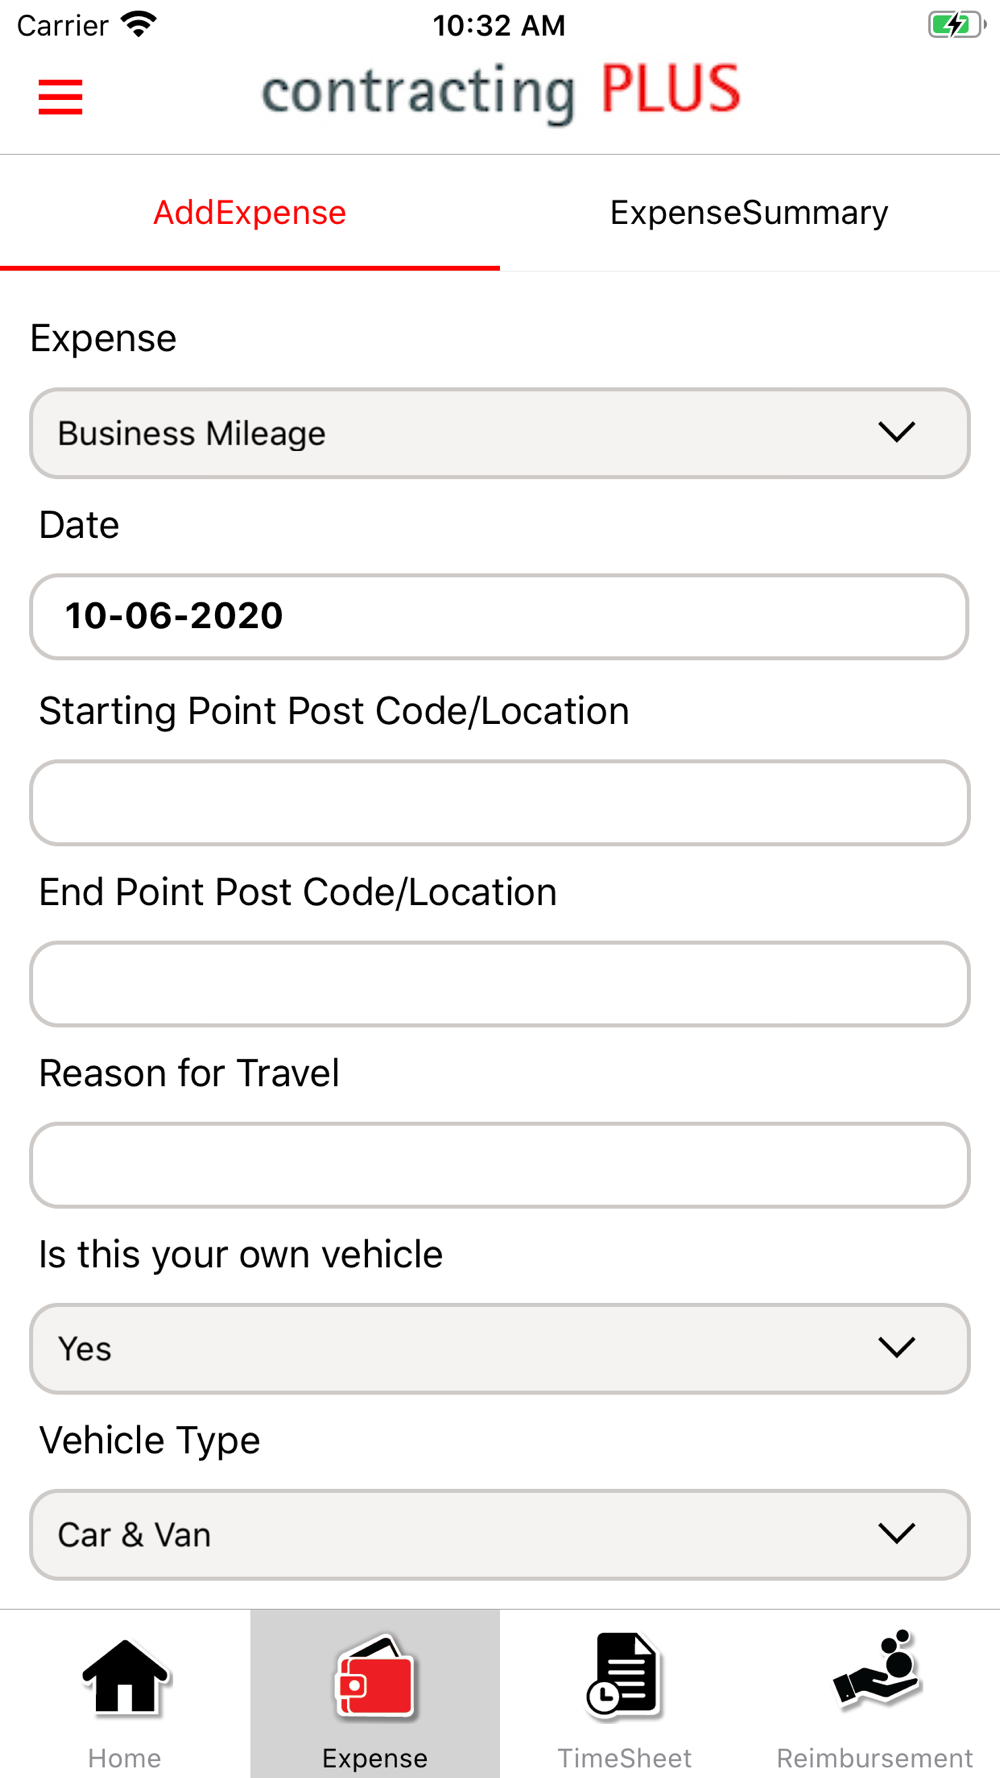Select the date field showing 10-06-2020
1000x1778 pixels.
click(x=500, y=616)
